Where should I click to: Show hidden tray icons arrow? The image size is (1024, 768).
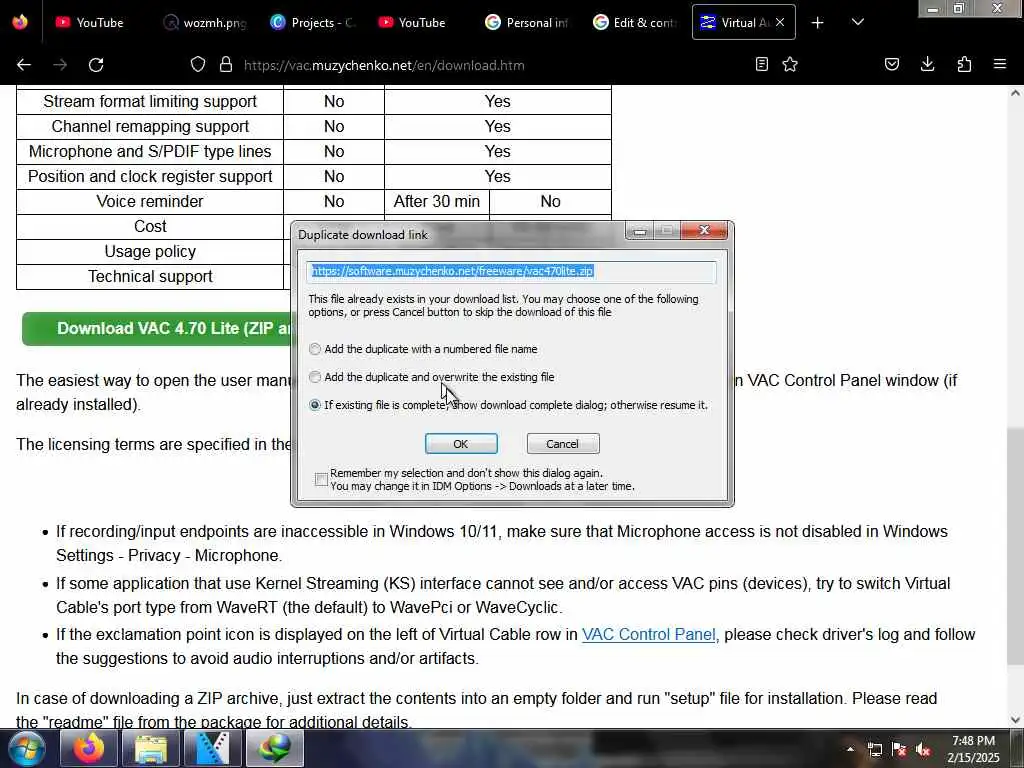(x=850, y=749)
